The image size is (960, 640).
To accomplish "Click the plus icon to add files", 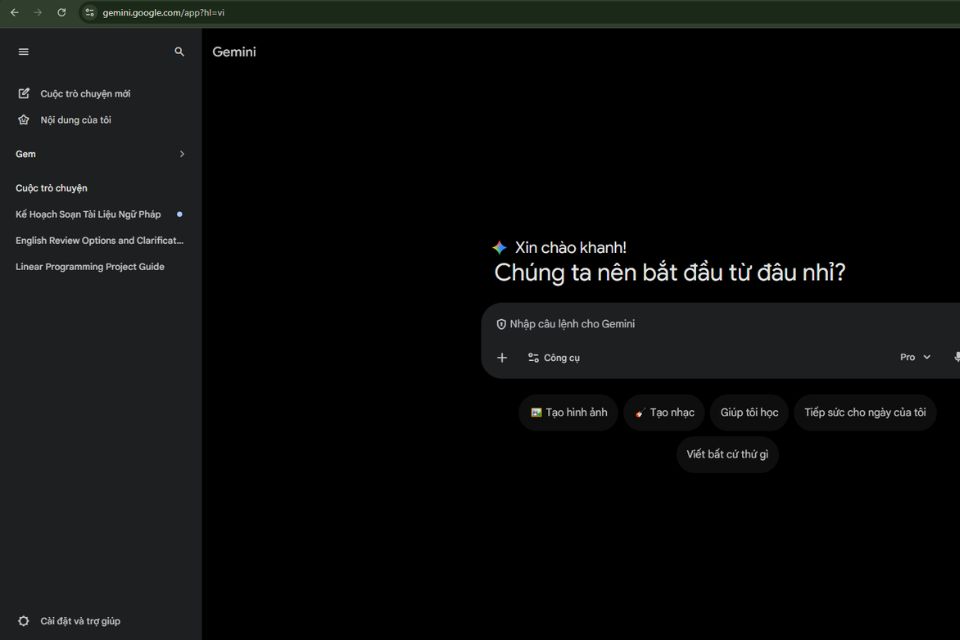I will (x=502, y=358).
